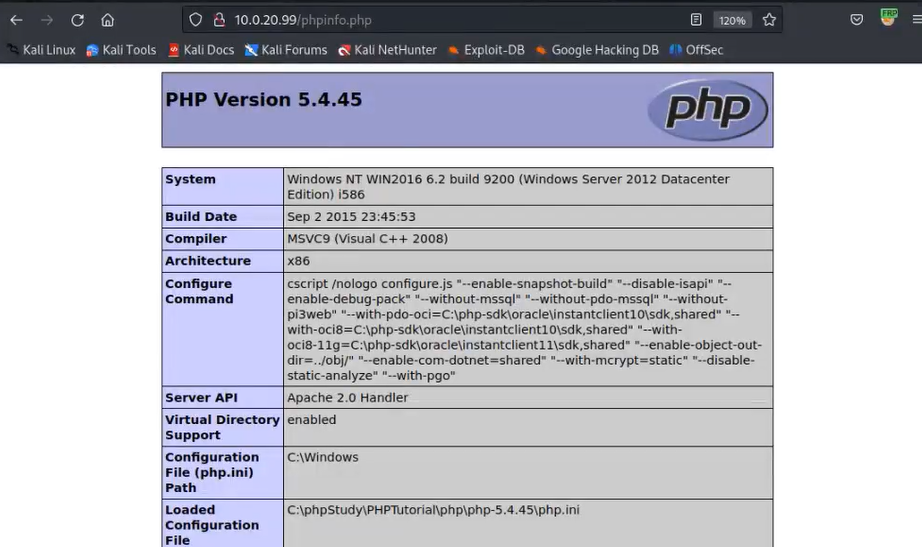Open the tracking protection shield icon
The image size is (922, 547).
(x=196, y=20)
